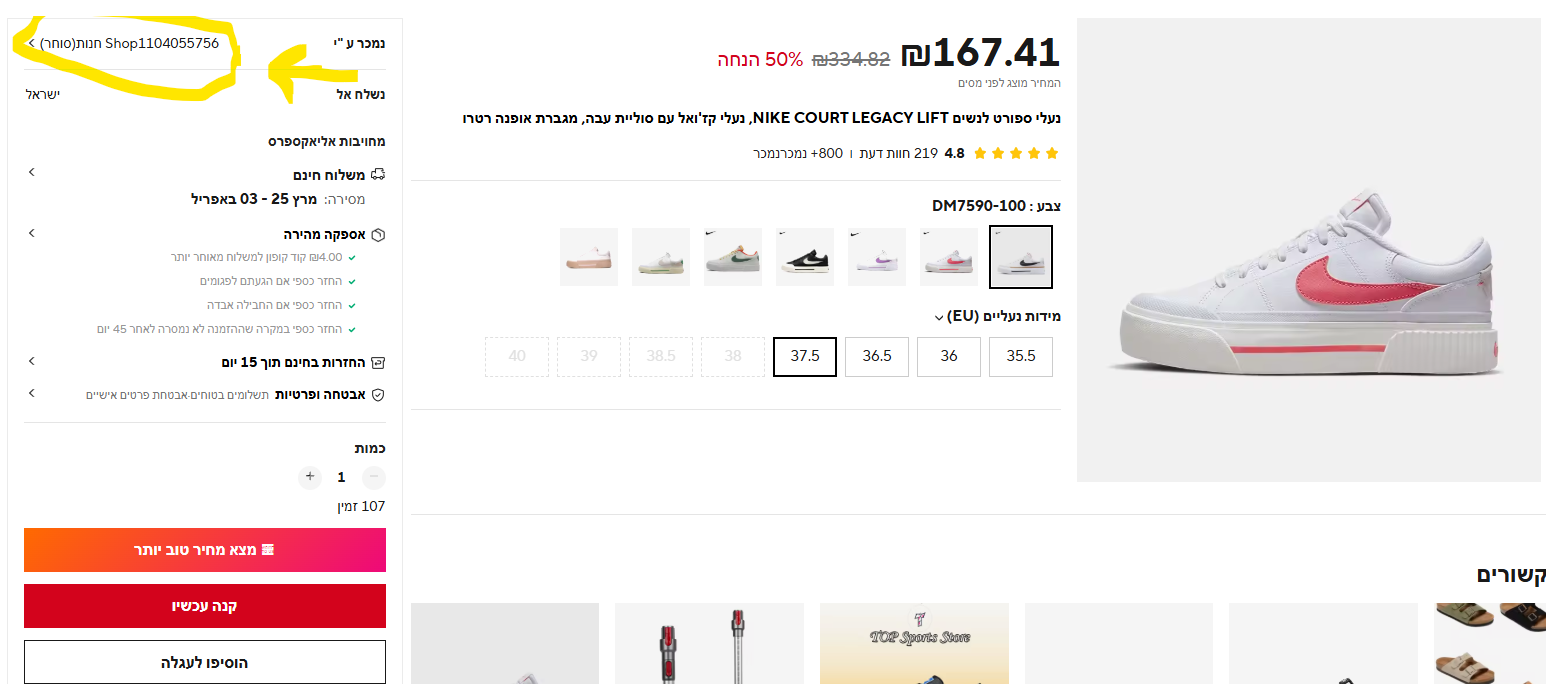Image resolution: width=1546 pixels, height=684 pixels.
Task: Click the red Buy Now button
Action: [205, 606]
